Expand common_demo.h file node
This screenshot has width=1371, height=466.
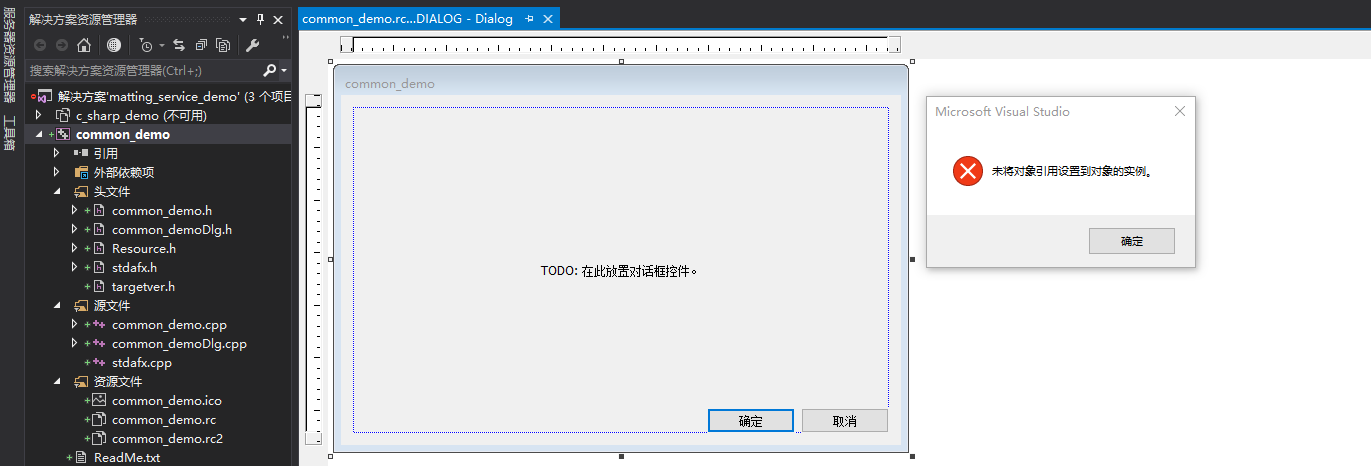click(x=75, y=211)
